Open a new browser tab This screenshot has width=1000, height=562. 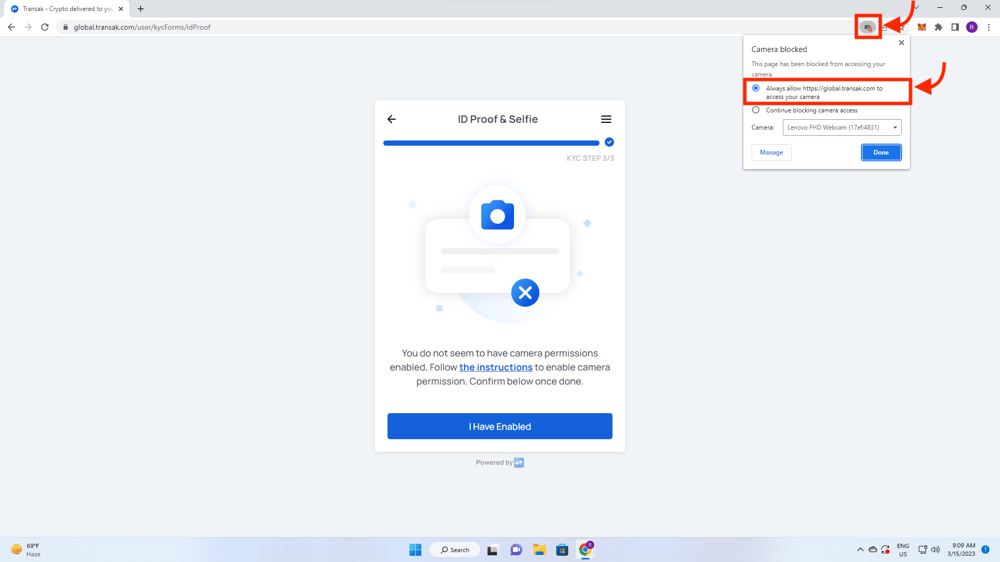[141, 9]
